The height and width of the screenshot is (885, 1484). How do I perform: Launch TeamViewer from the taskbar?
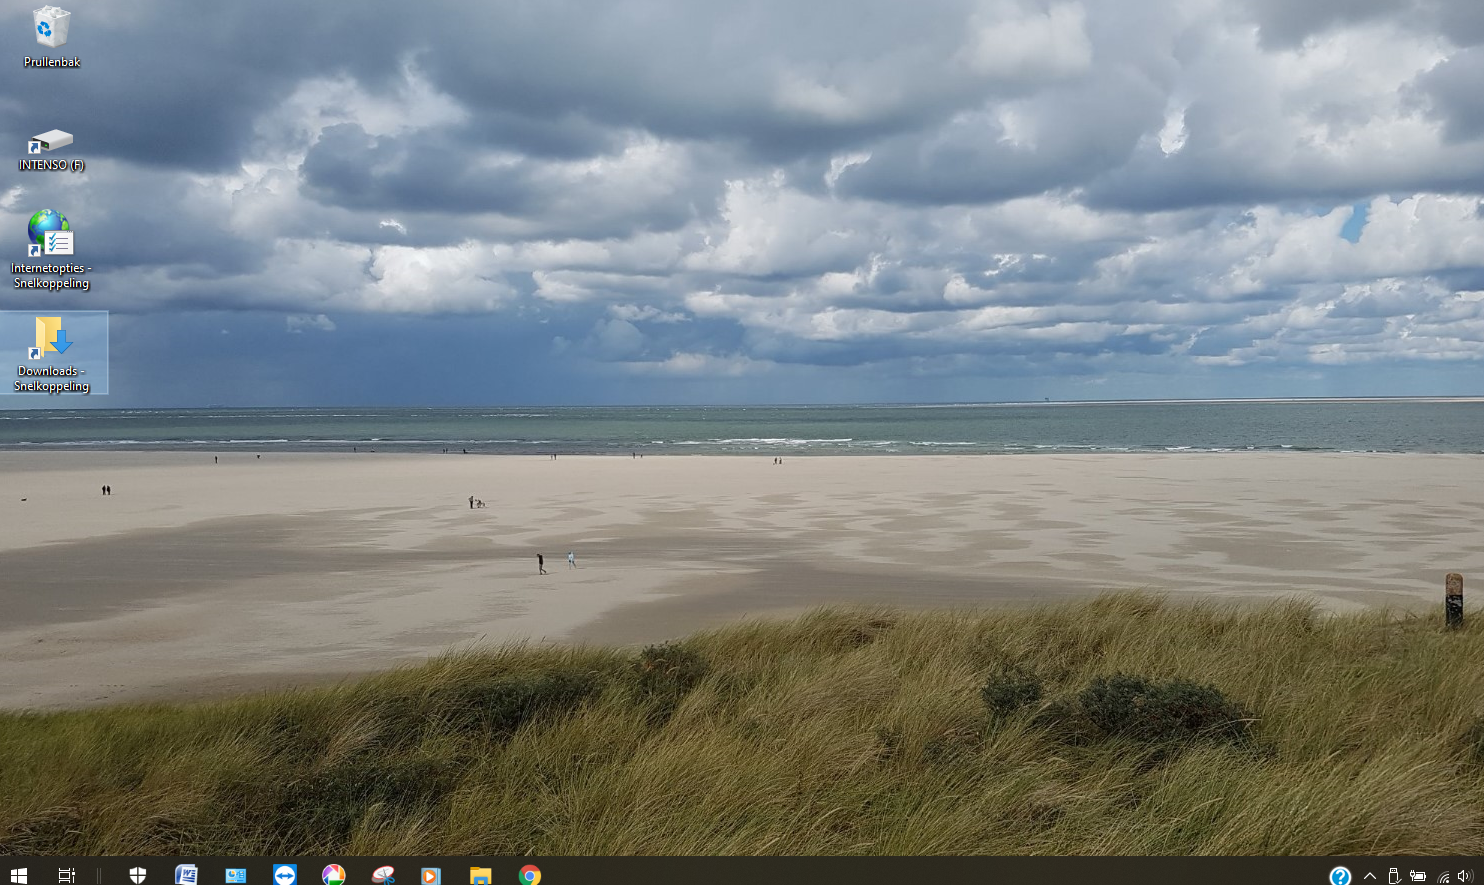pos(285,875)
